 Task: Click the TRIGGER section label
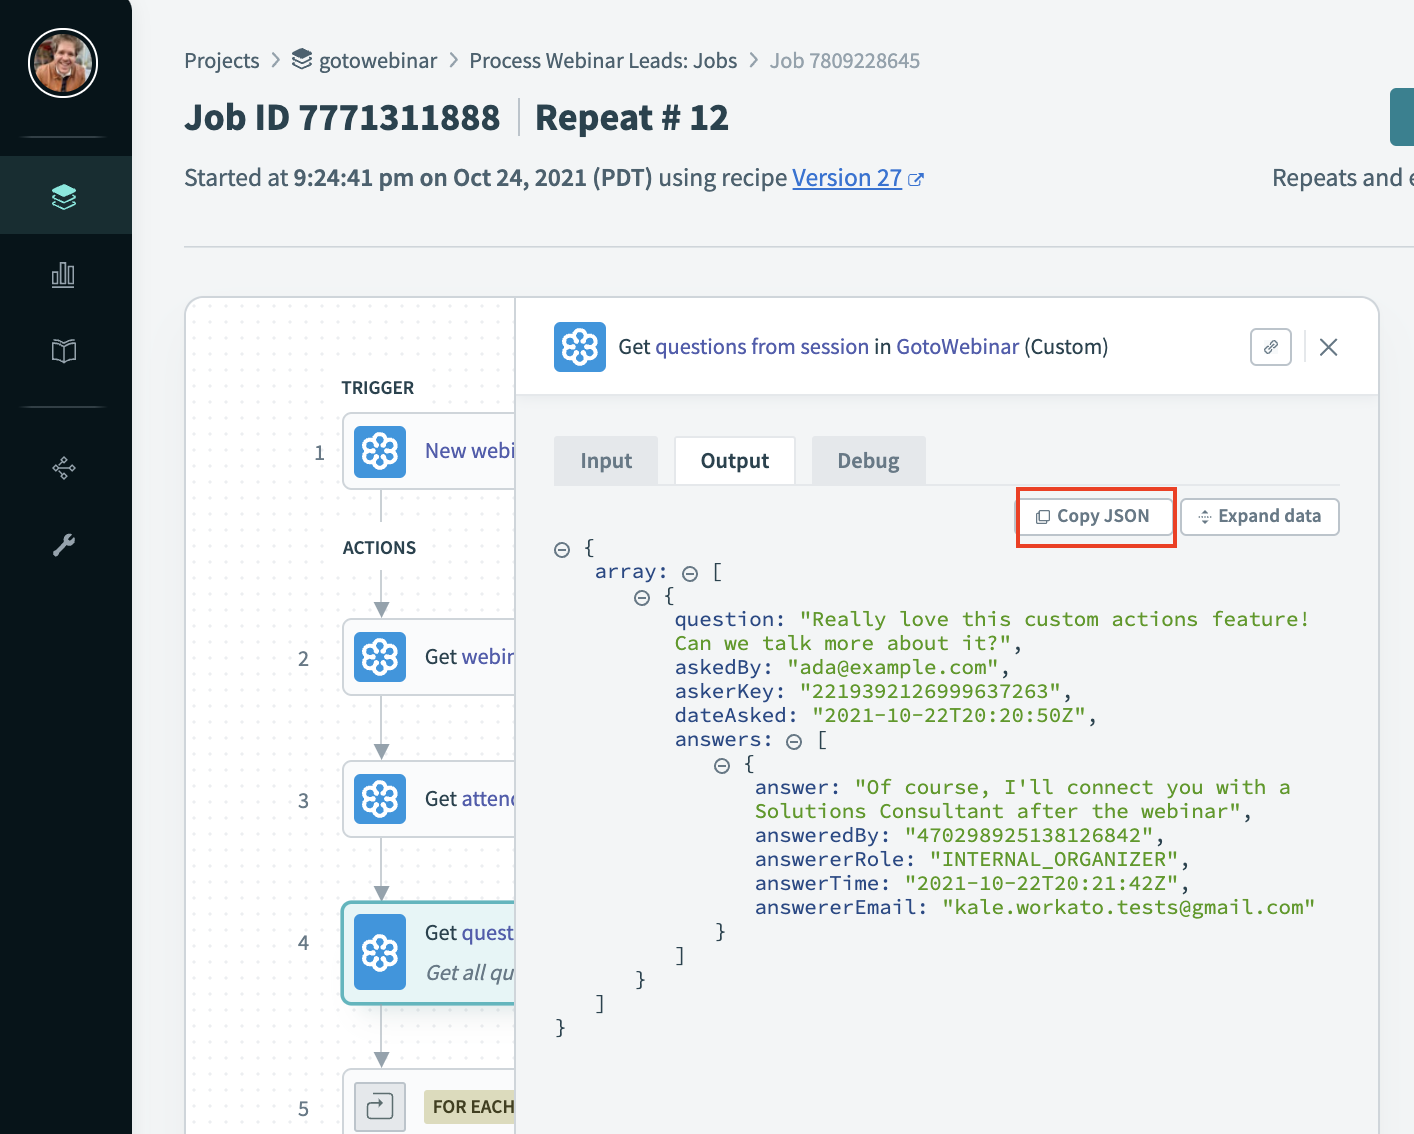pos(378,388)
